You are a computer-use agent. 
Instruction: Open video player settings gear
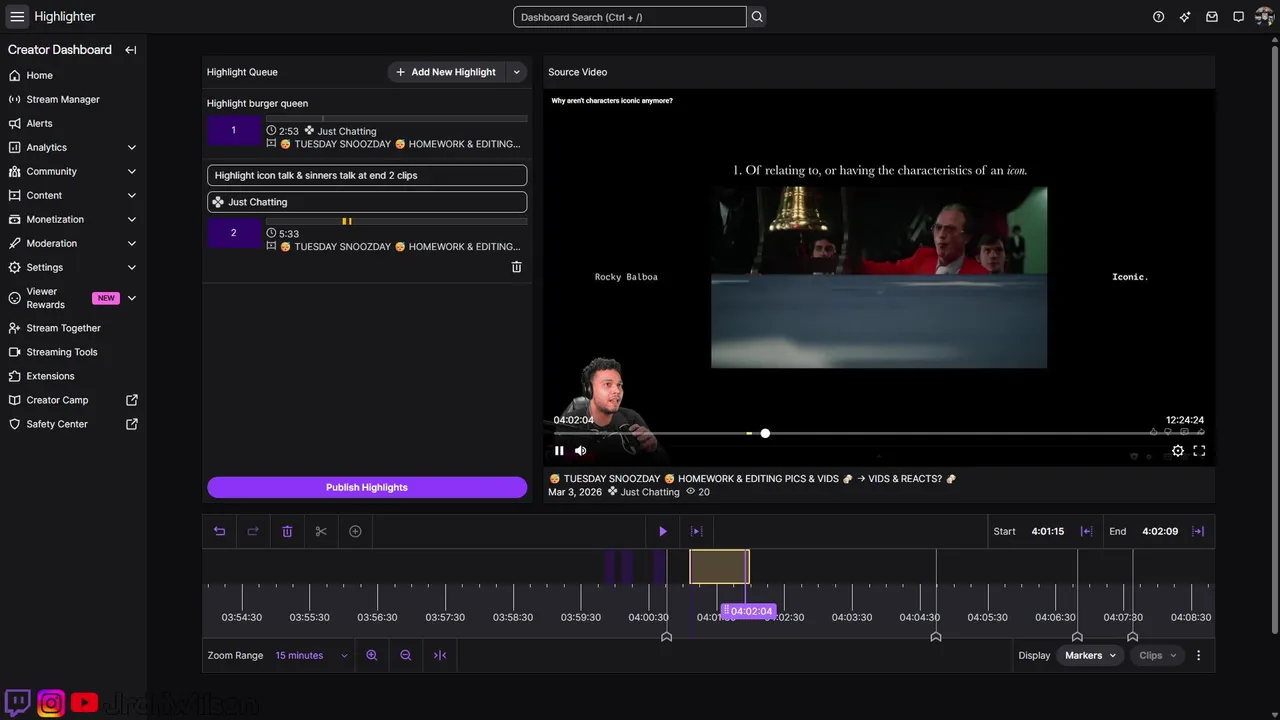[x=1178, y=451]
